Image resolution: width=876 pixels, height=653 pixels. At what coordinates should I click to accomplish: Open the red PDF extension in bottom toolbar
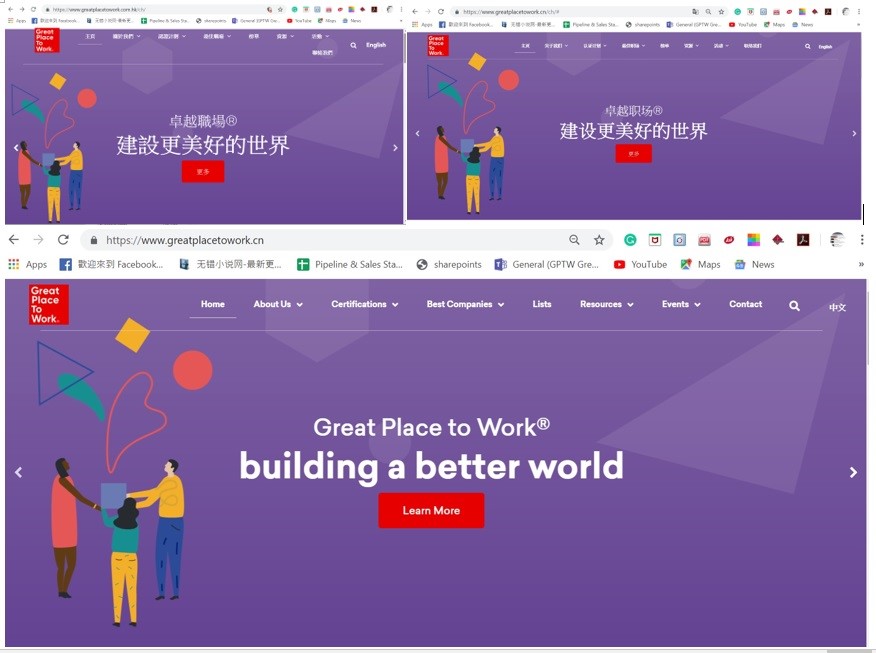coord(704,240)
